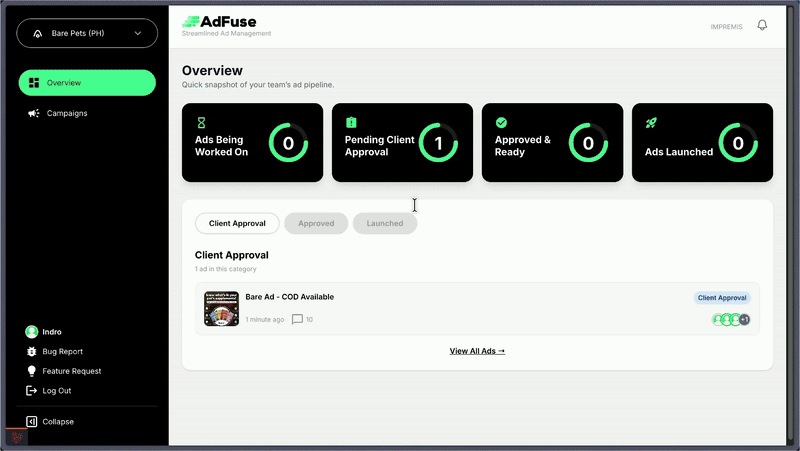Click the Bug Report bug icon
The image size is (800, 451).
32,352
